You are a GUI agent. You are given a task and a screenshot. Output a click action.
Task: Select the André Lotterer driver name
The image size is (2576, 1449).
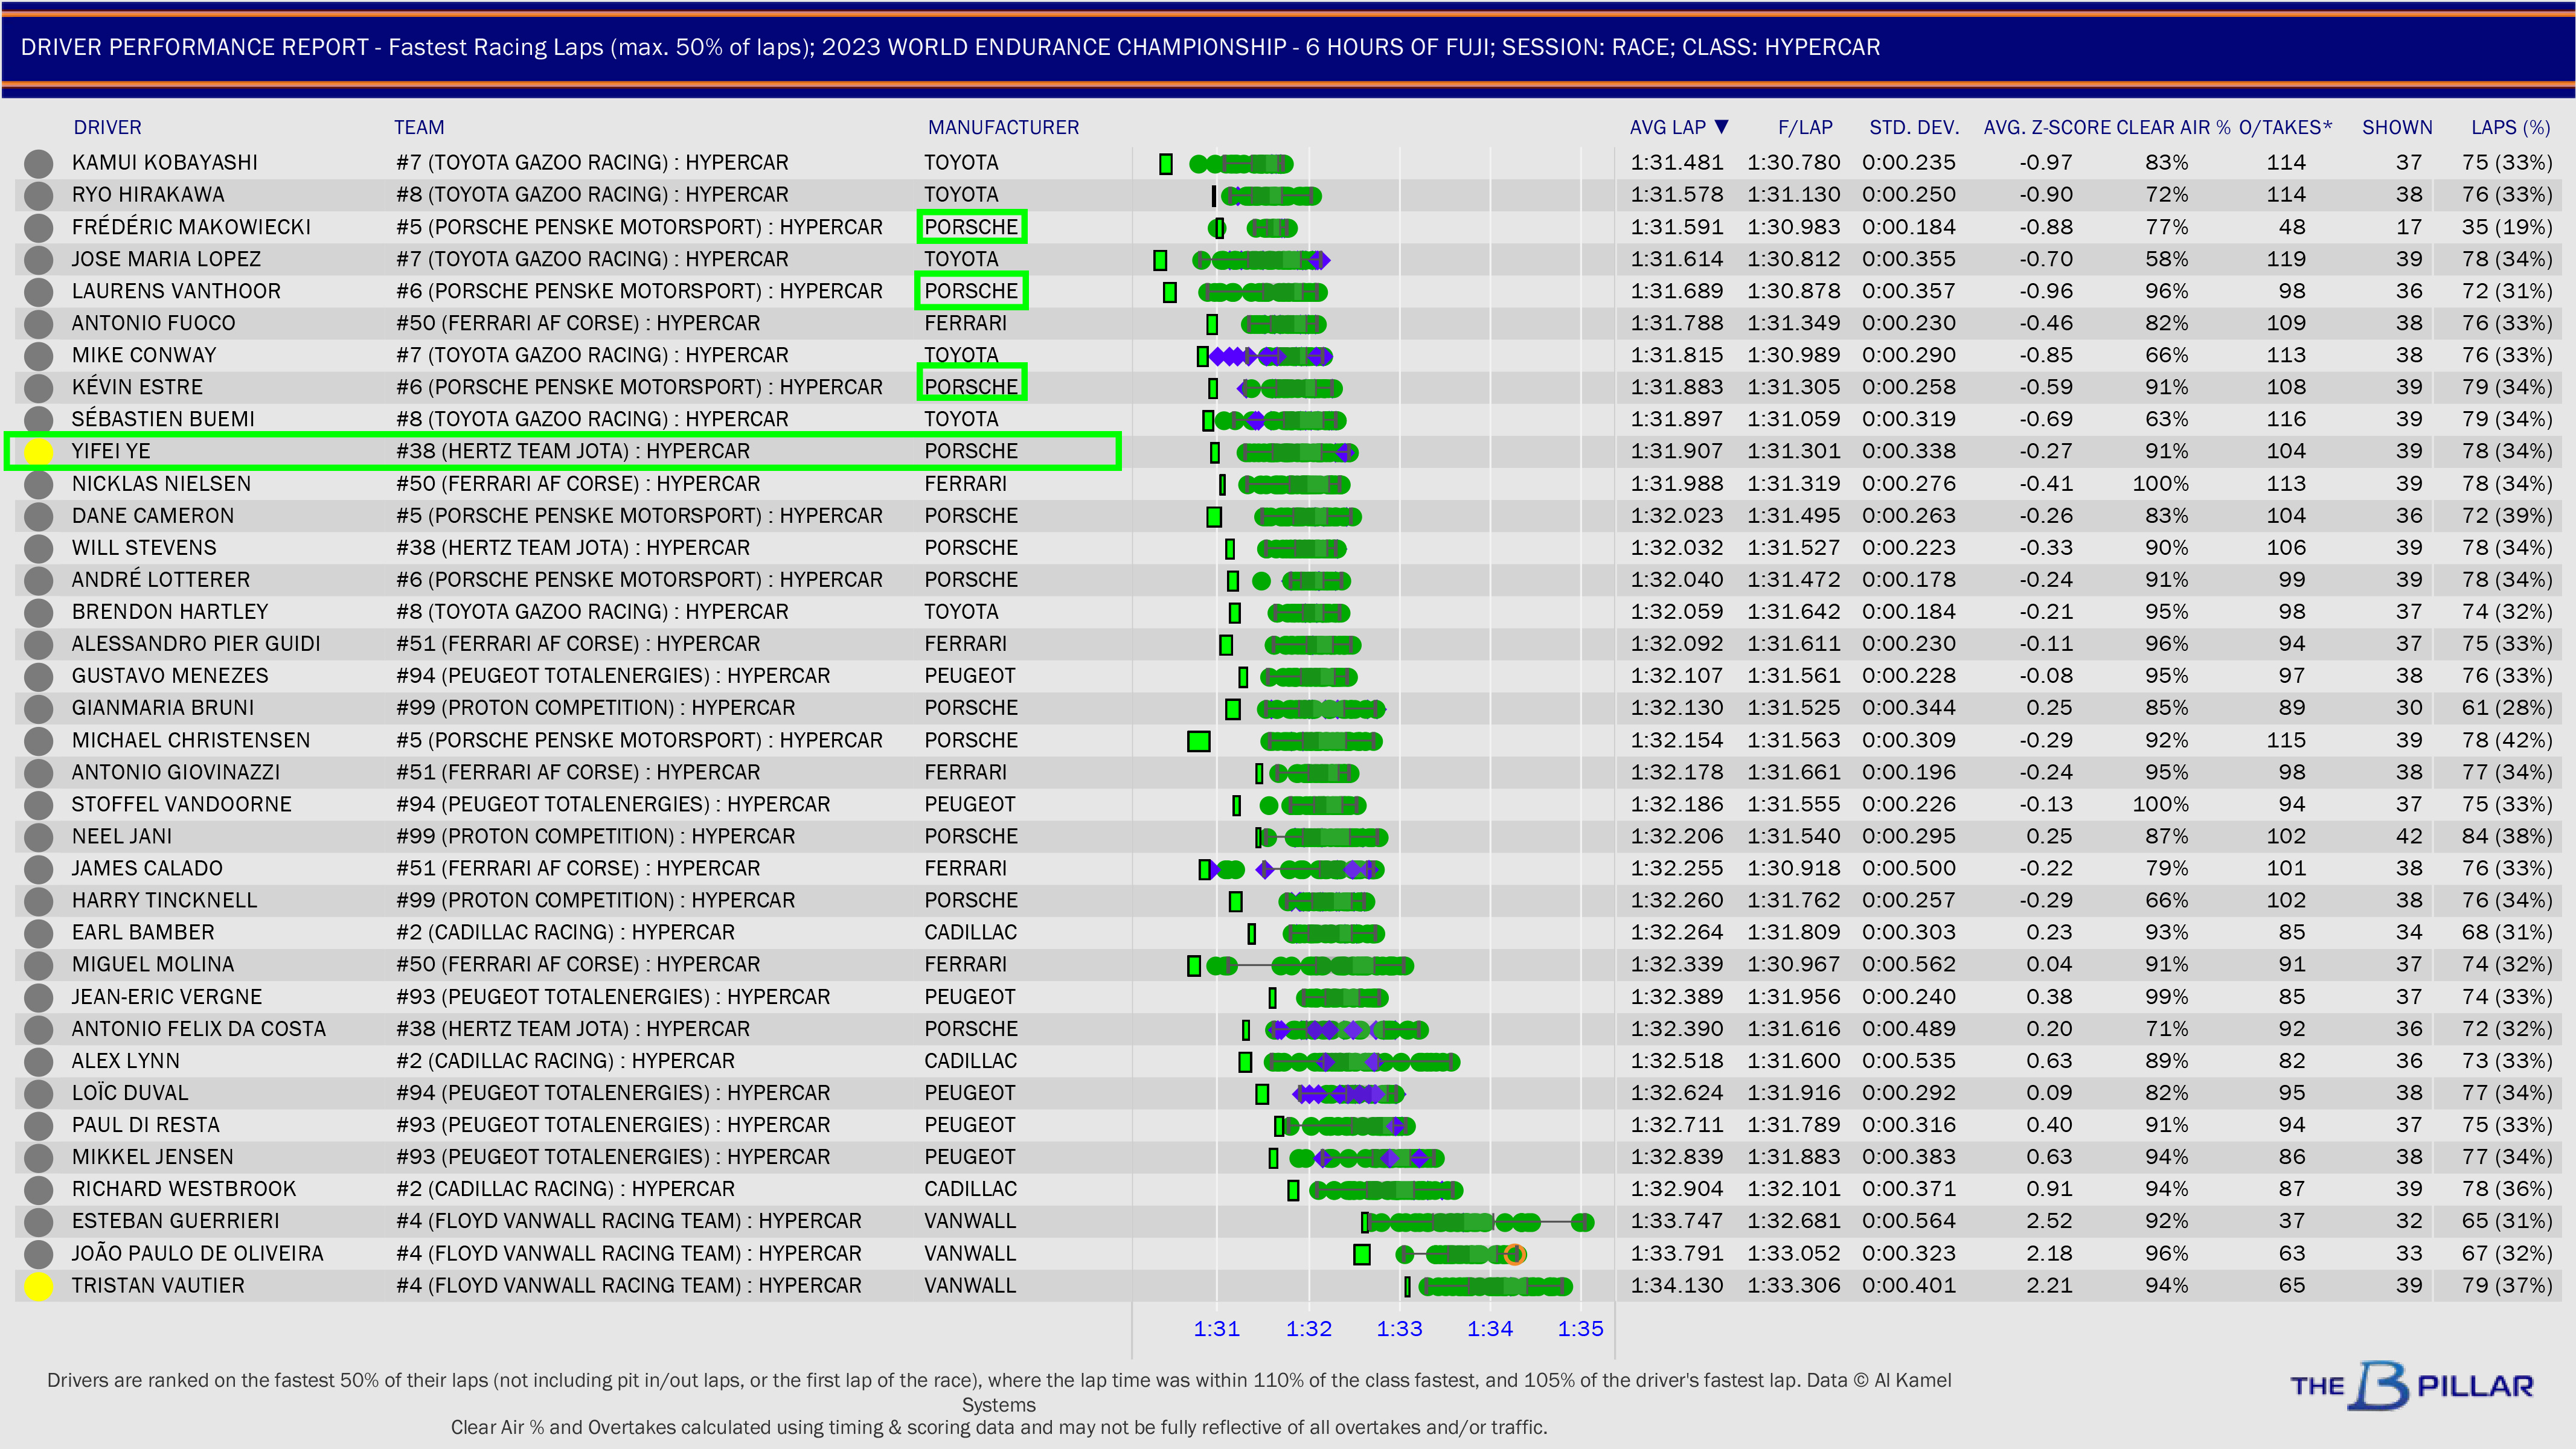pos(161,580)
